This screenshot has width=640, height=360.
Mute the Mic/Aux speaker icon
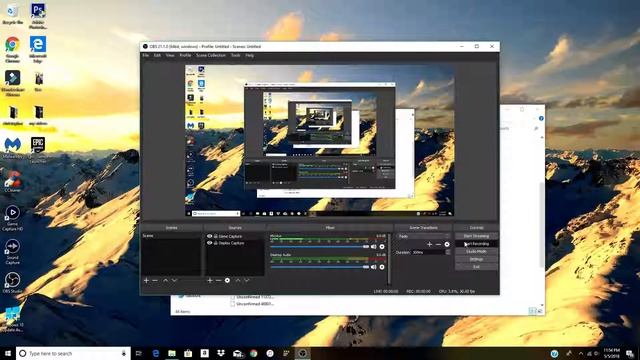(x=373, y=247)
